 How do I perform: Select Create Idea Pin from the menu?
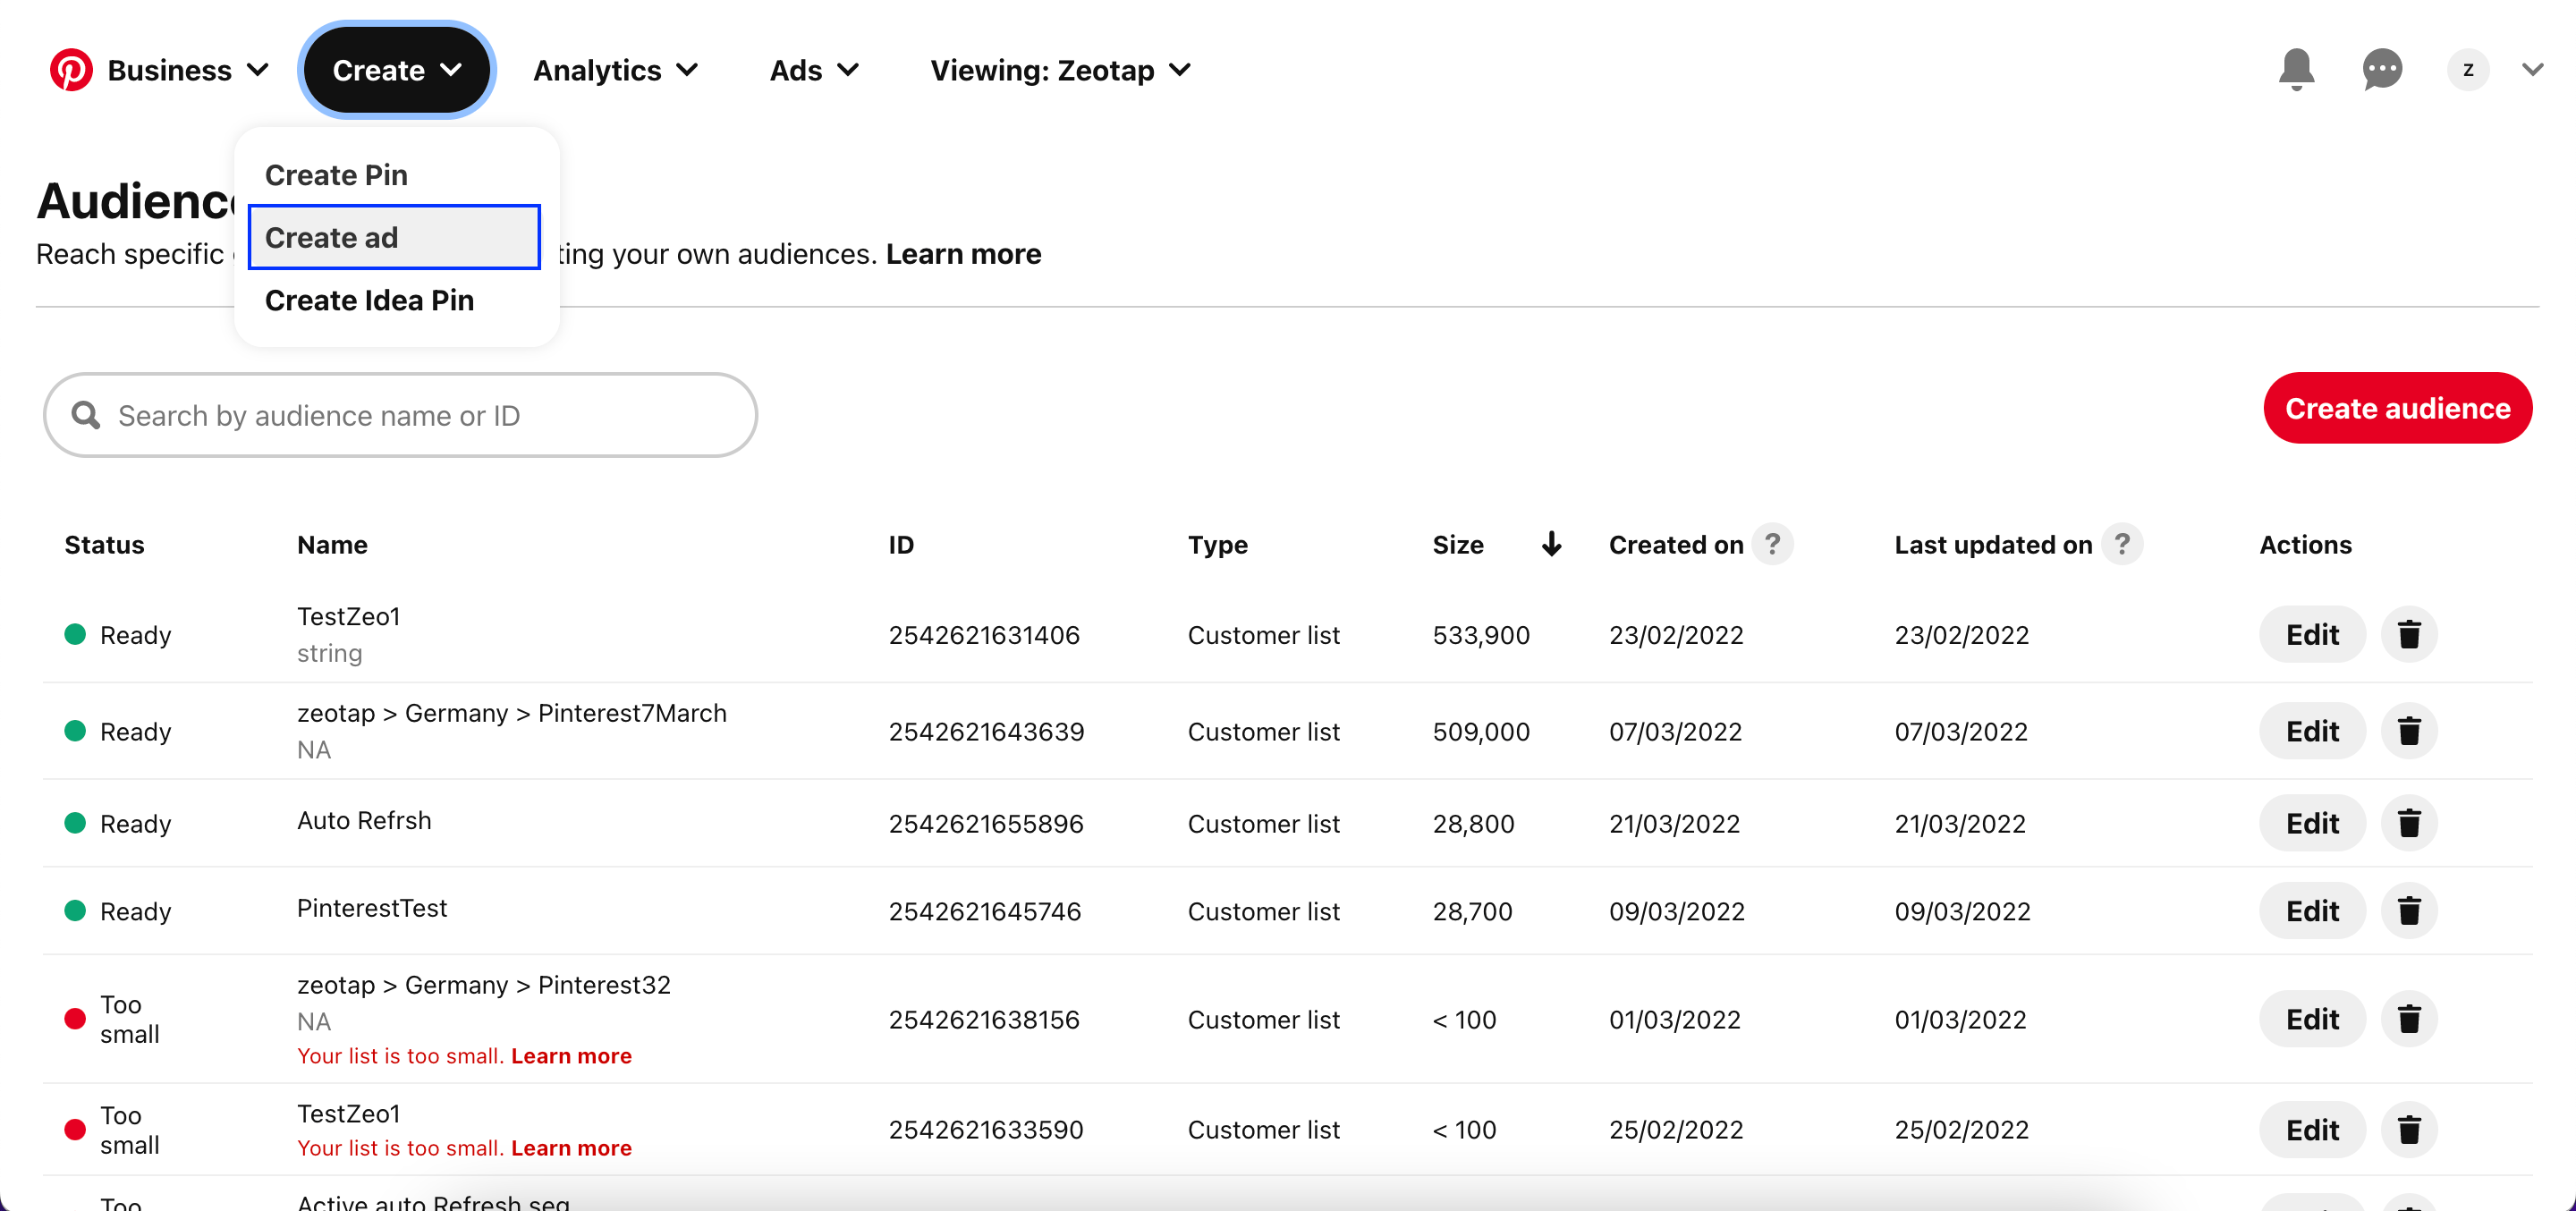tap(395, 300)
